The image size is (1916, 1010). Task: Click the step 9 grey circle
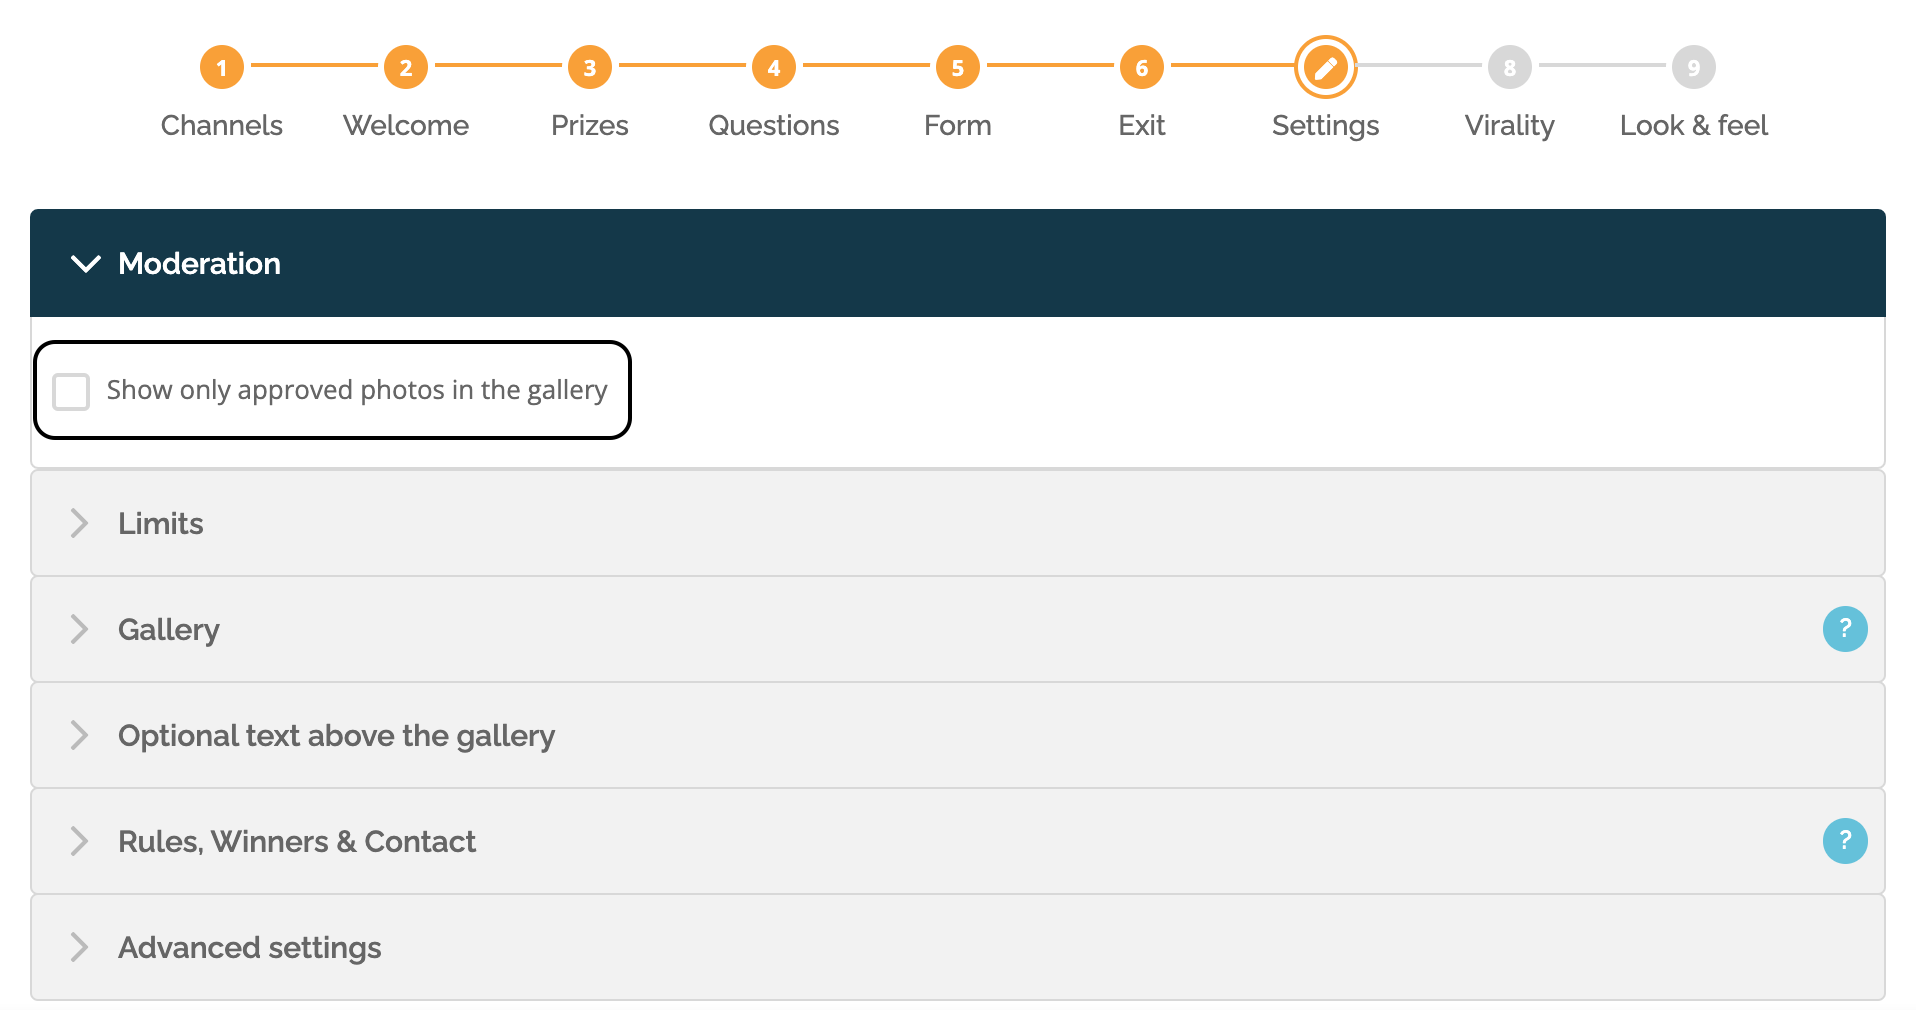[x=1694, y=67]
